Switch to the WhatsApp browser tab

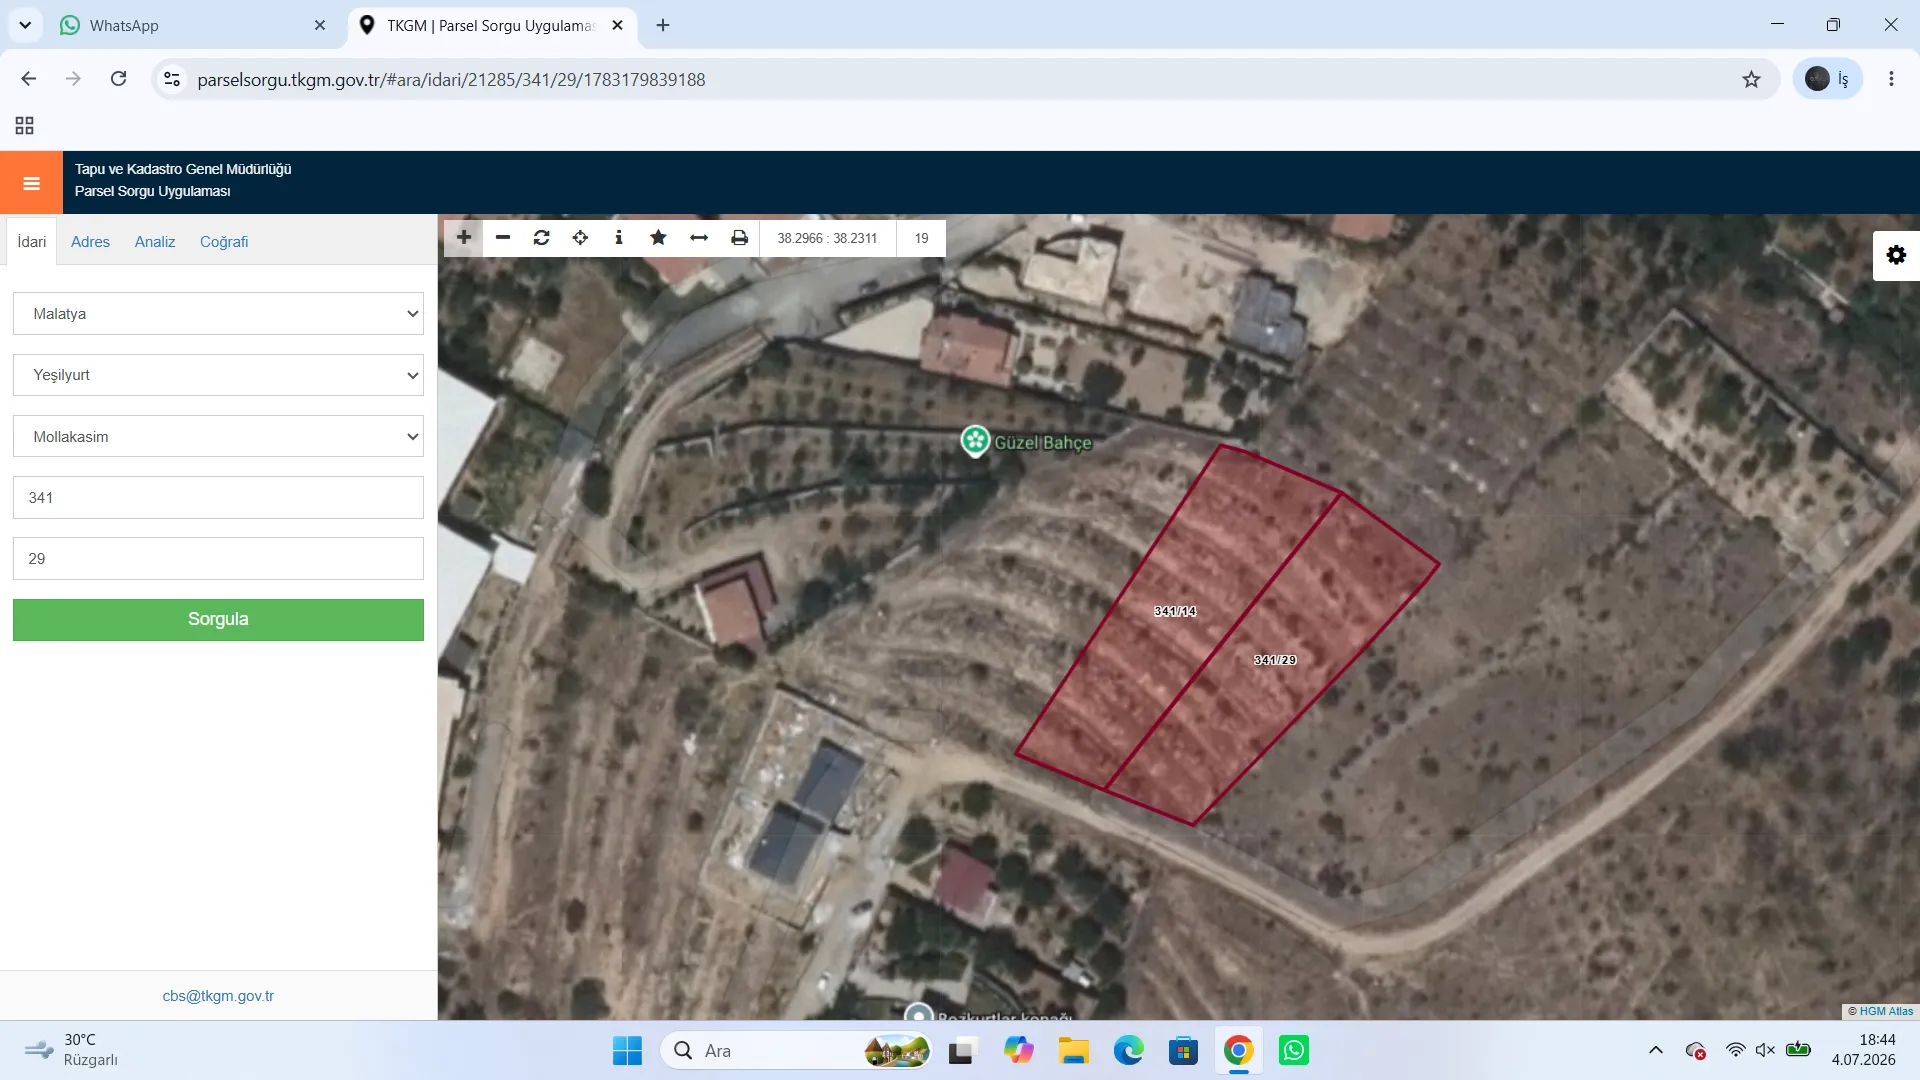click(190, 25)
